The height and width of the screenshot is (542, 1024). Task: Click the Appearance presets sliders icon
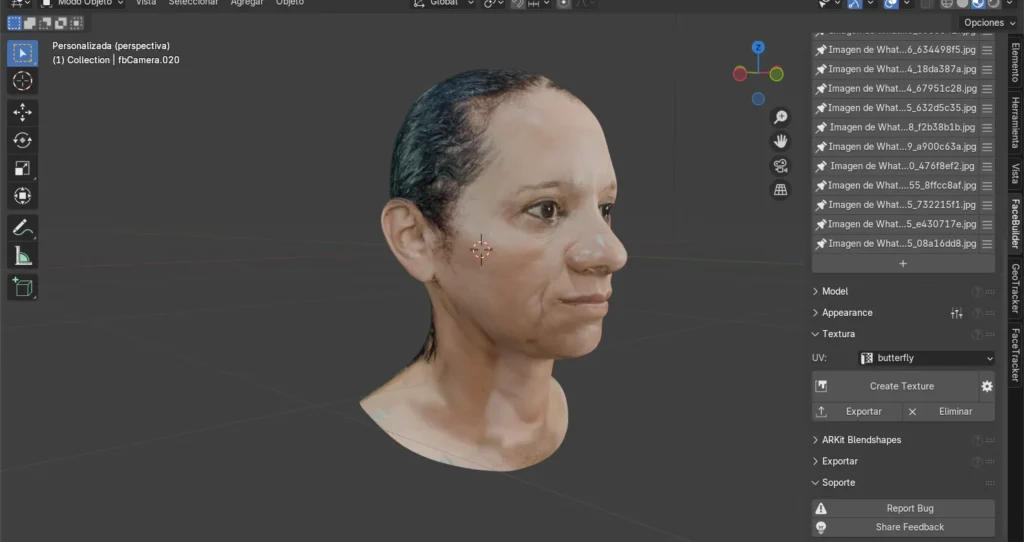(957, 313)
